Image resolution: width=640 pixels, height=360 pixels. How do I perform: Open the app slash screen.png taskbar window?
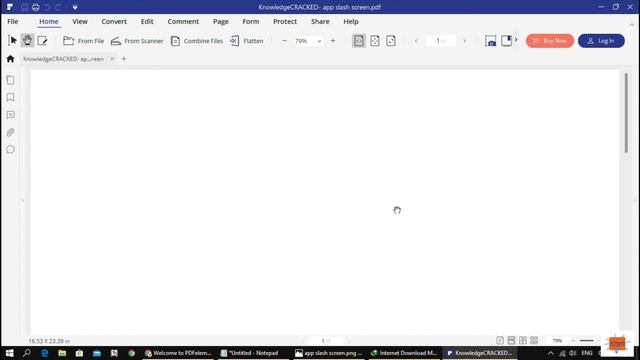328,353
